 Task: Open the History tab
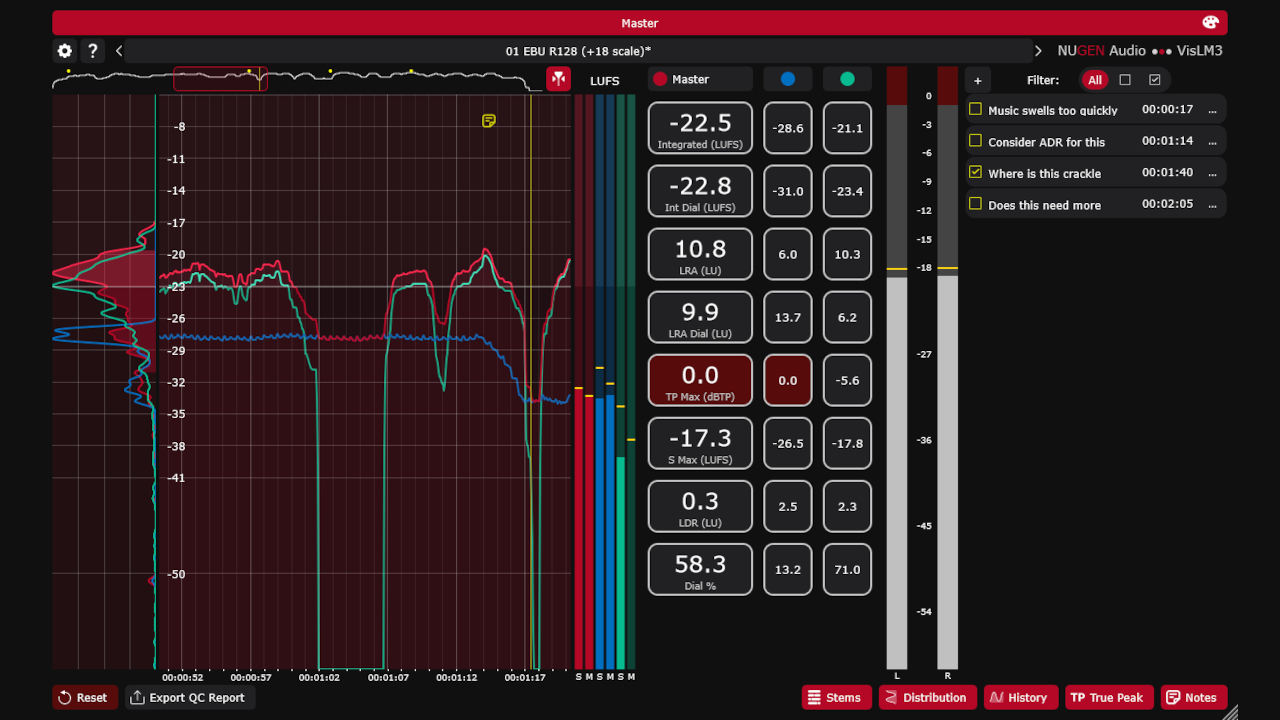click(1020, 697)
